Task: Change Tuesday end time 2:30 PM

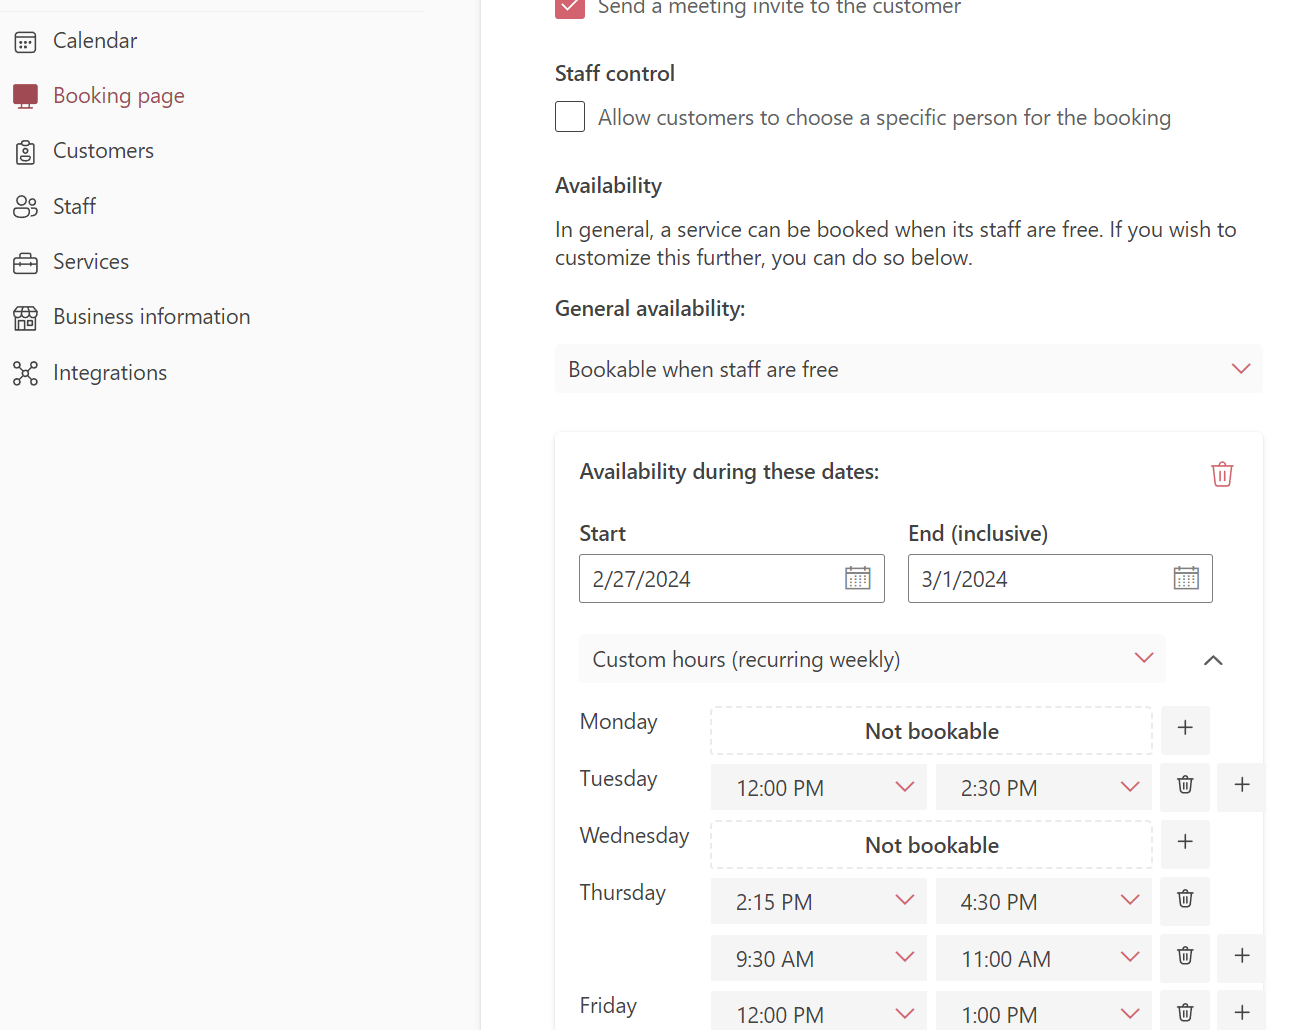Action: (1044, 787)
